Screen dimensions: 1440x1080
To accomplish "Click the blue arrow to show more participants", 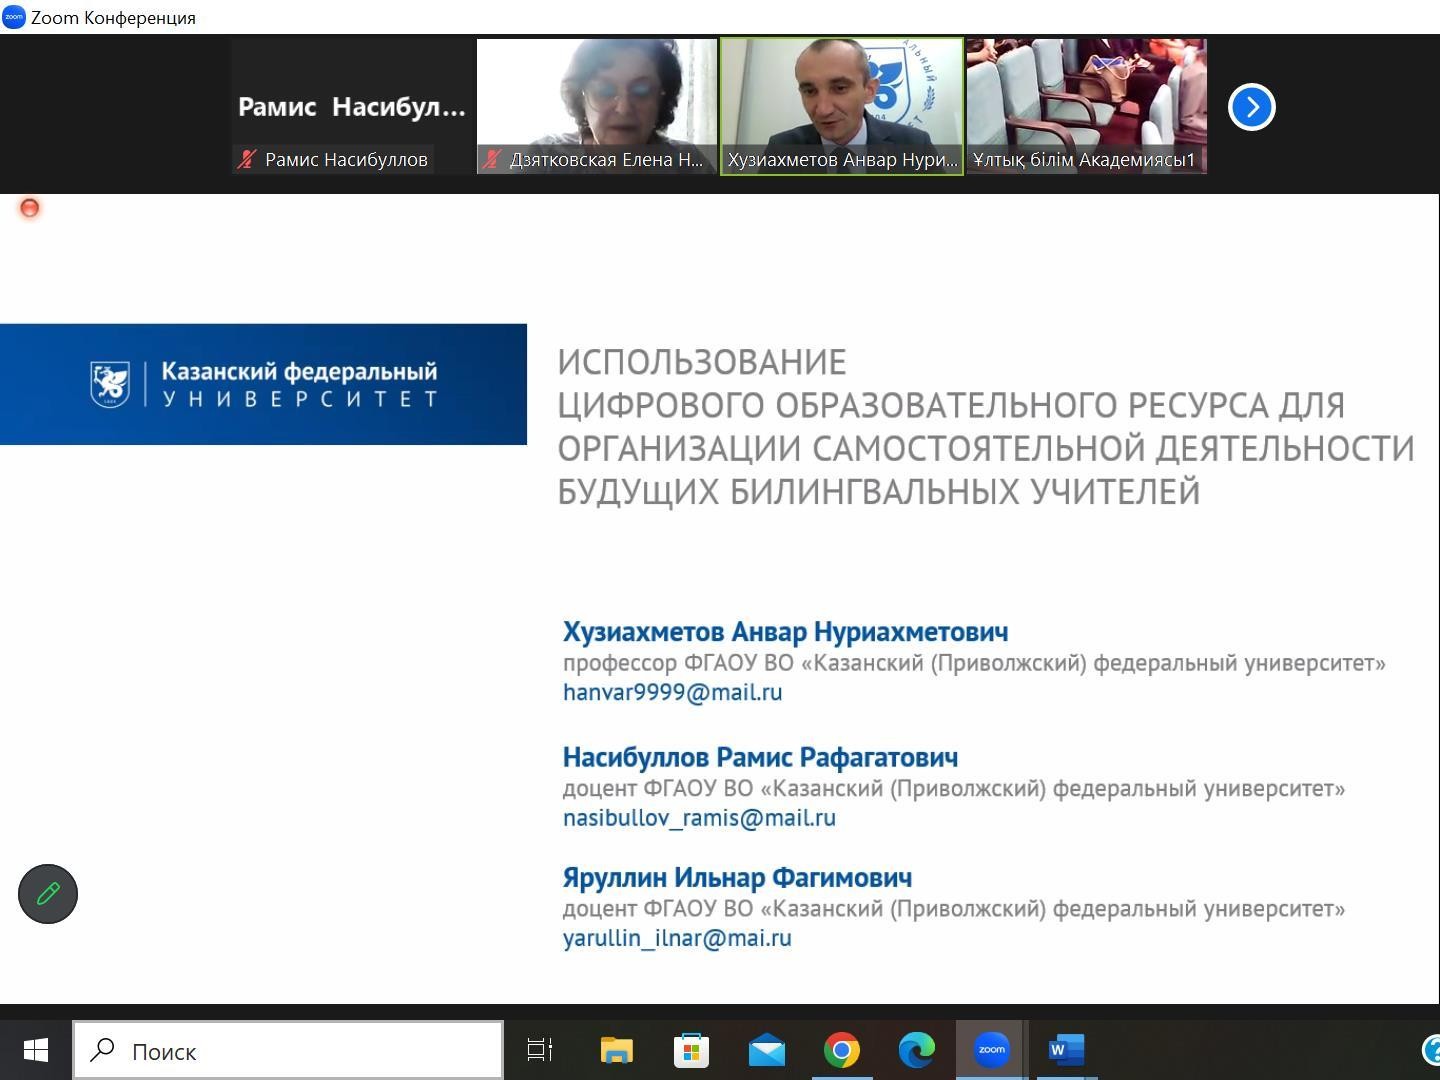I will coord(1251,107).
